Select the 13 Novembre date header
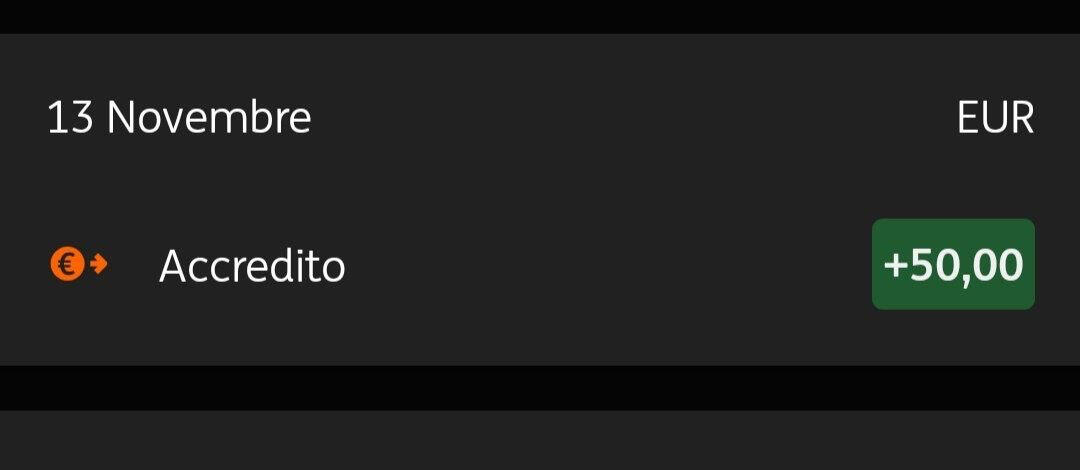This screenshot has height=470, width=1080. [x=179, y=118]
